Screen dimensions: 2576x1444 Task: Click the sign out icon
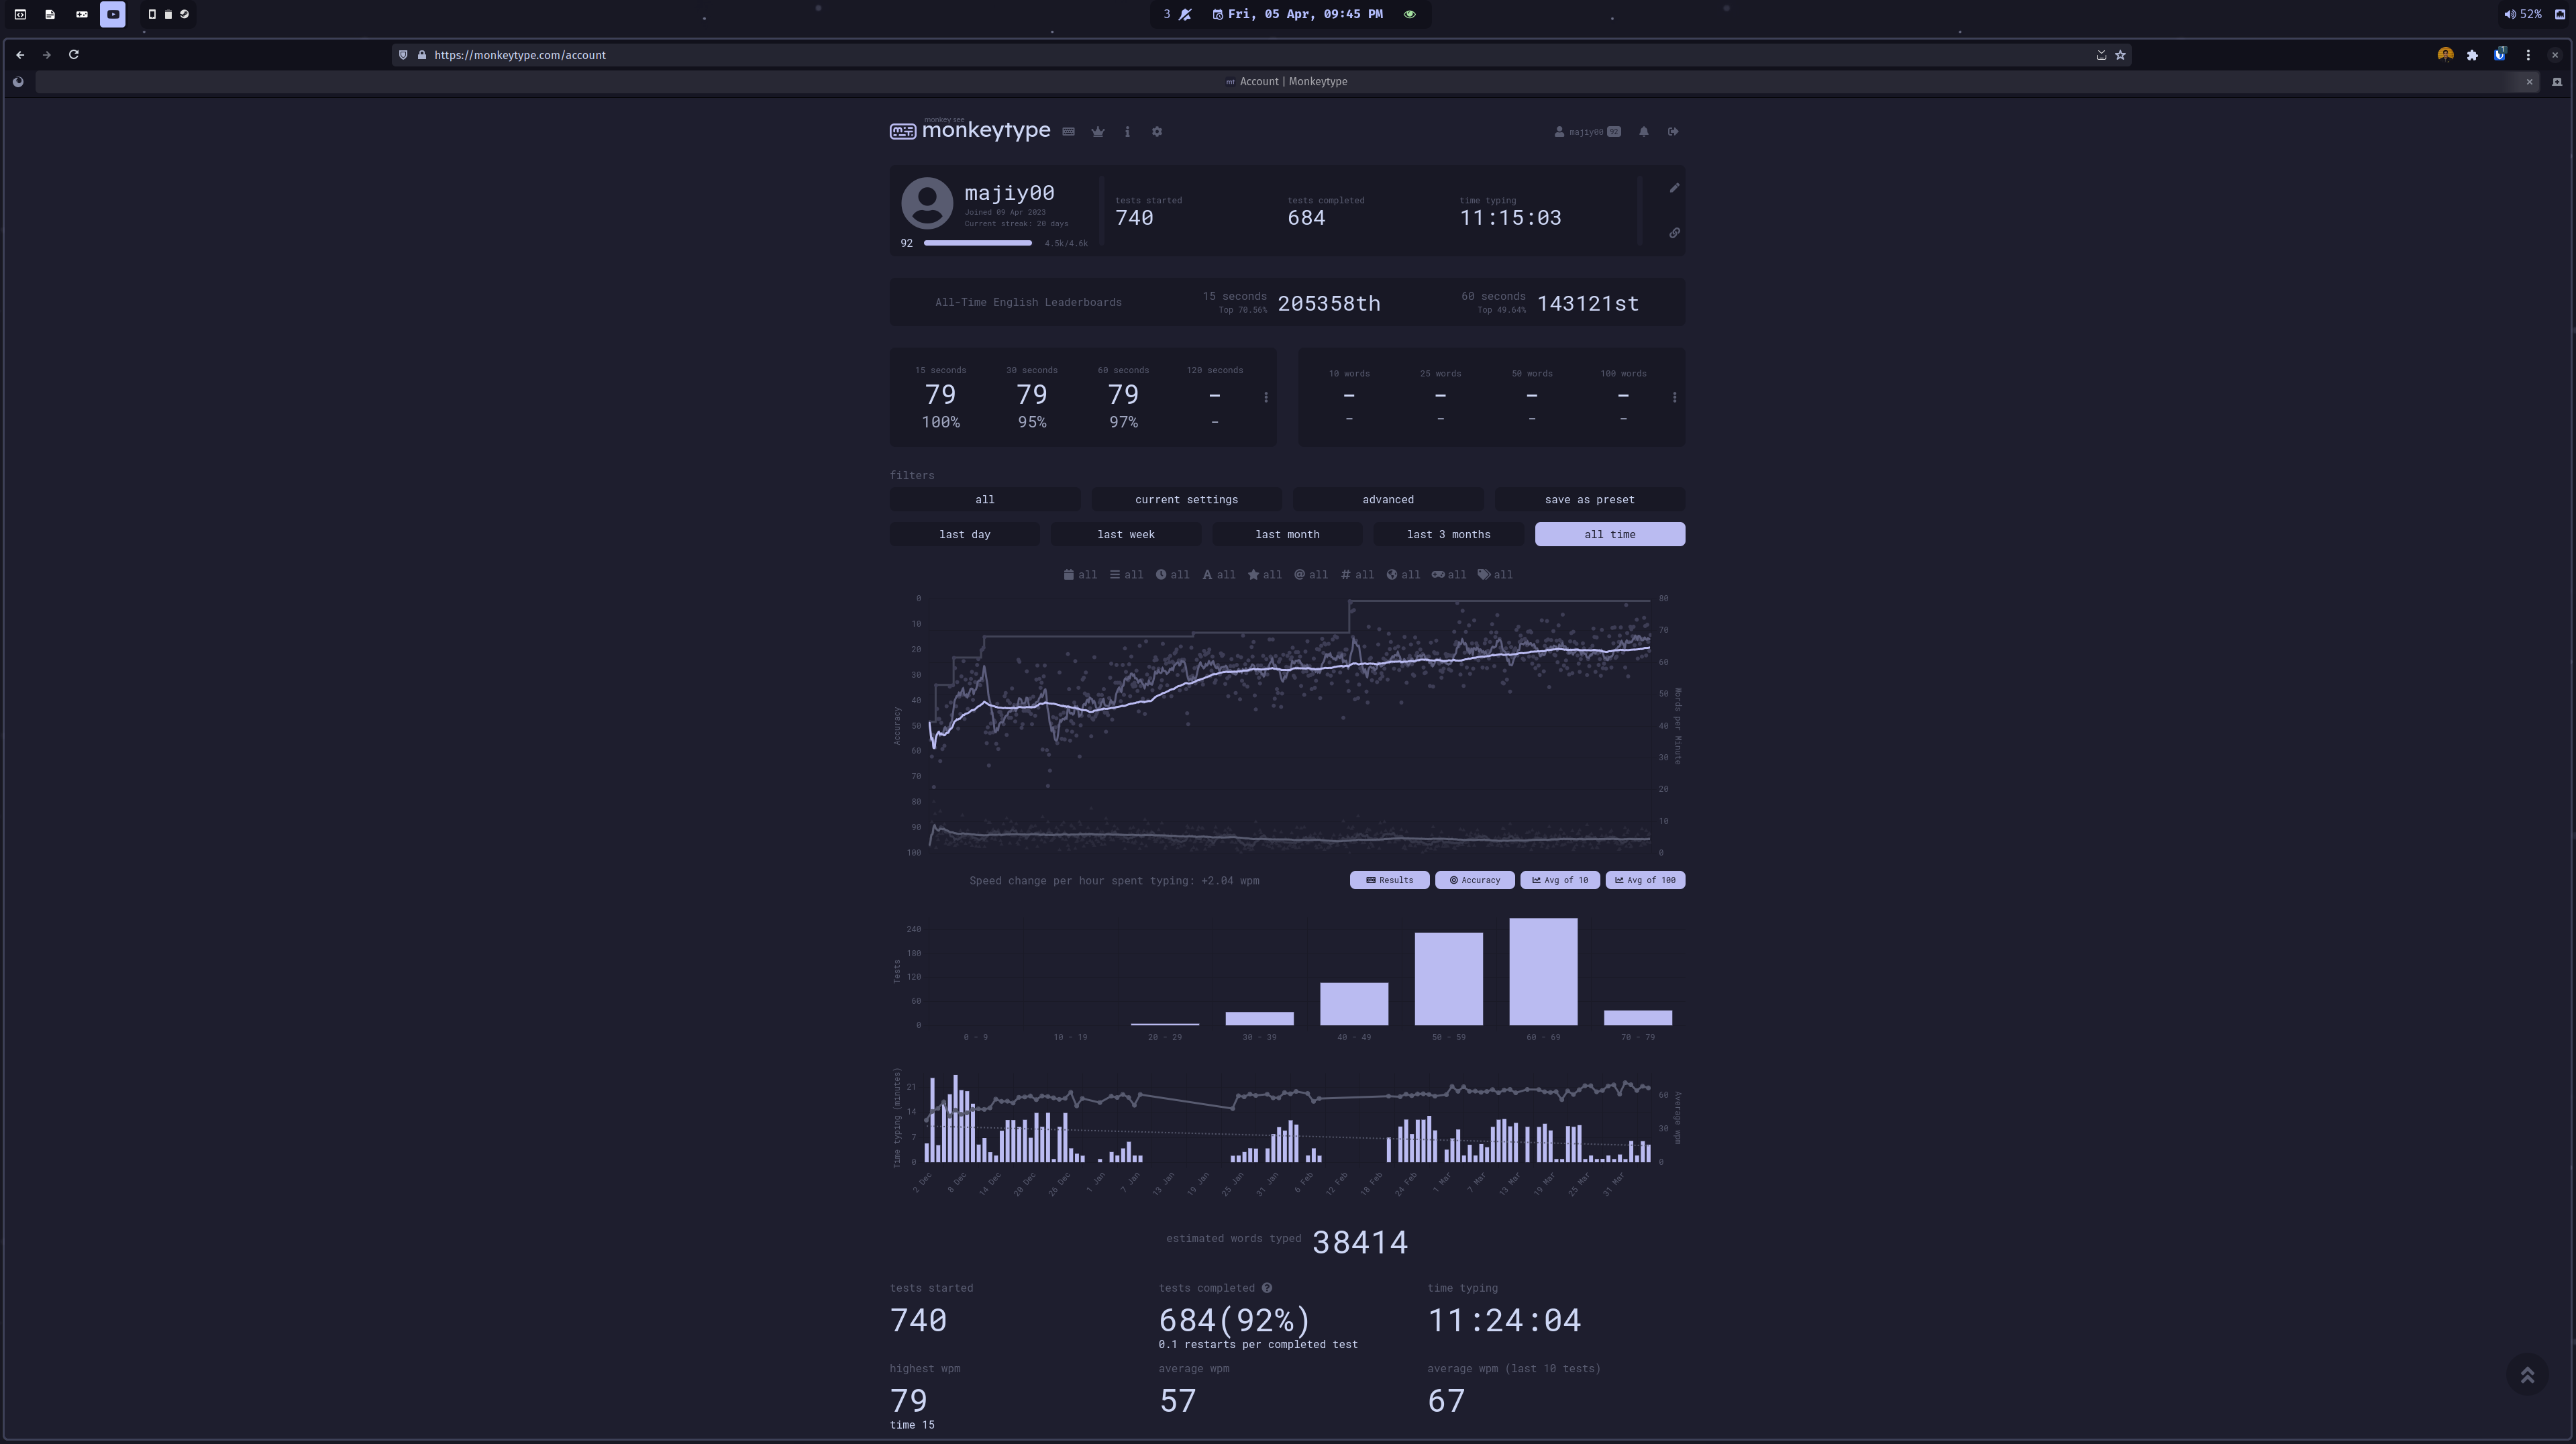pyautogui.click(x=1673, y=132)
